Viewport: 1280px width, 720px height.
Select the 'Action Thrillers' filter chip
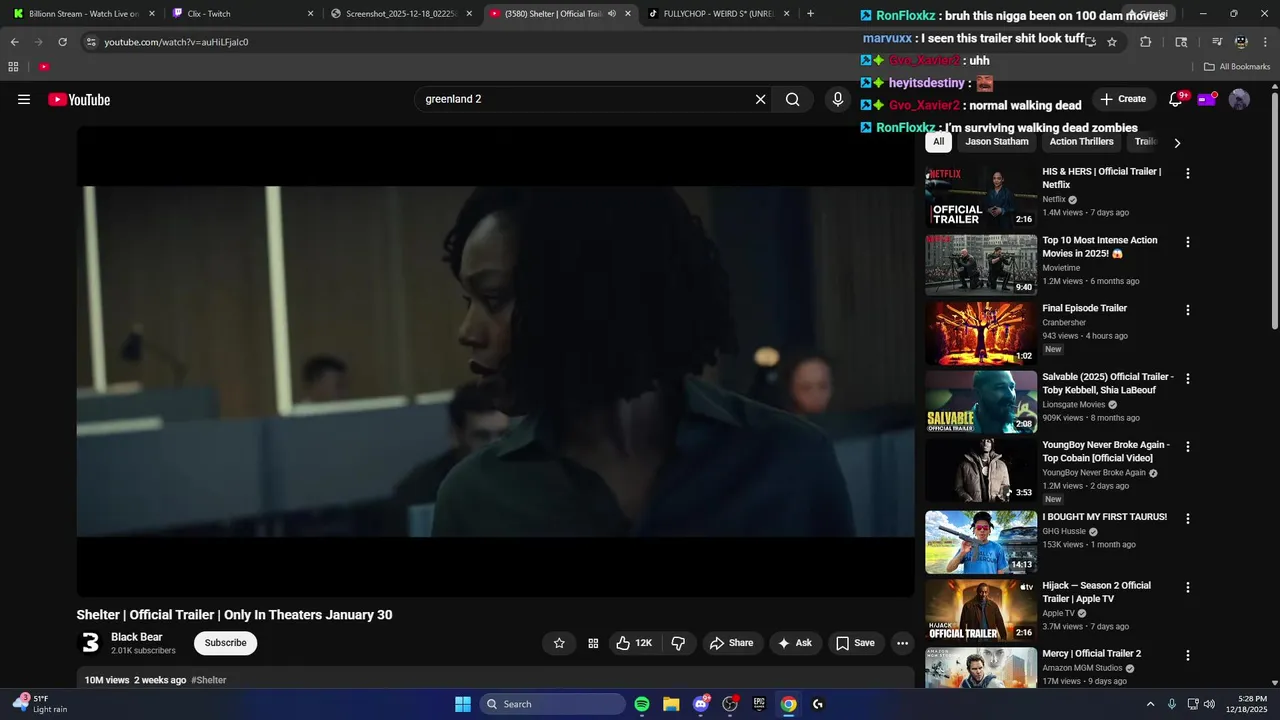(x=1081, y=142)
